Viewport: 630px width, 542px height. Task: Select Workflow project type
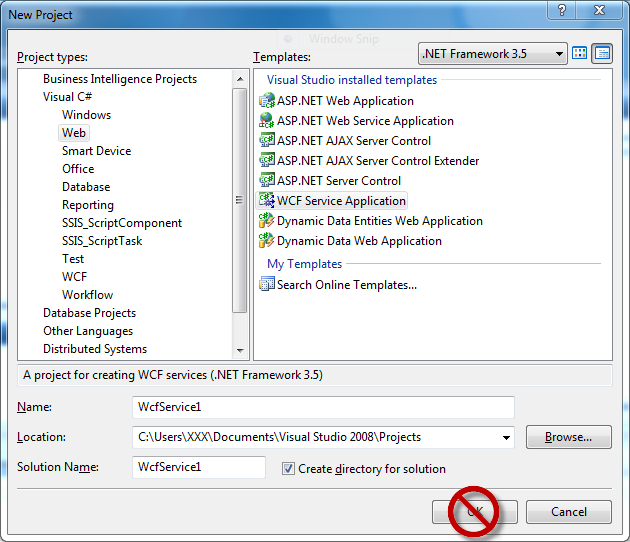coord(87,295)
